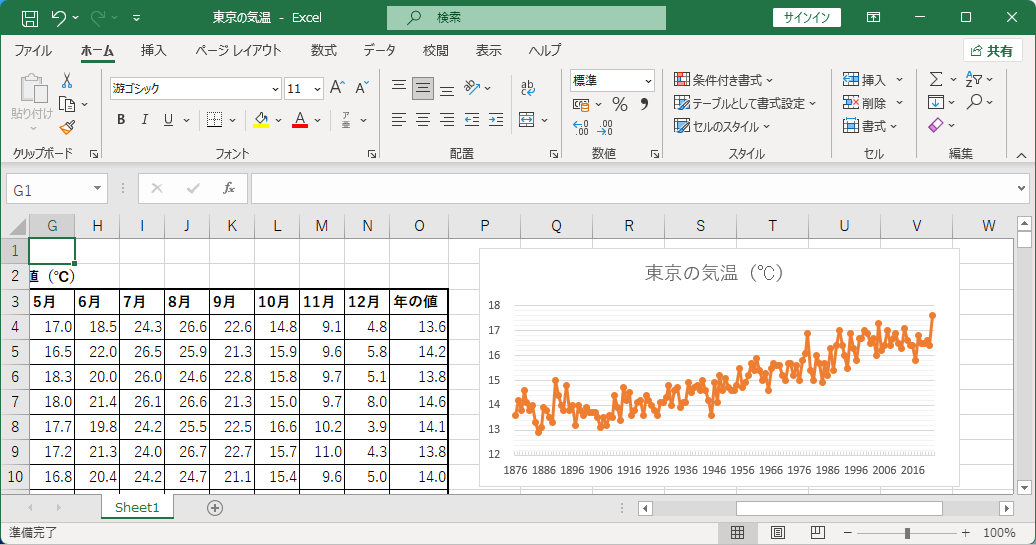Image resolution: width=1036 pixels, height=545 pixels.
Task: Insert function using the fx icon
Action: (x=229, y=189)
